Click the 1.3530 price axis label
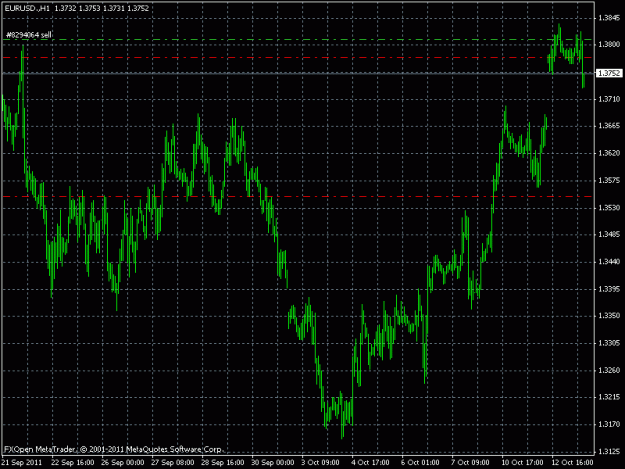625x469 pixels. (x=609, y=208)
